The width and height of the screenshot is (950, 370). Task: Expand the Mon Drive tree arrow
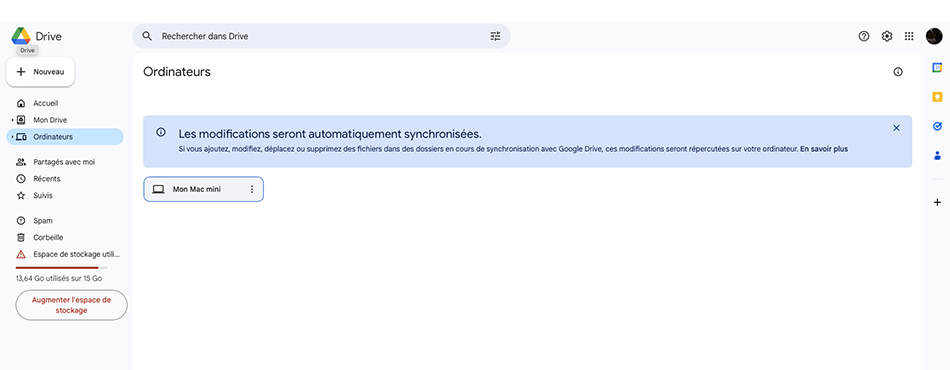12,120
